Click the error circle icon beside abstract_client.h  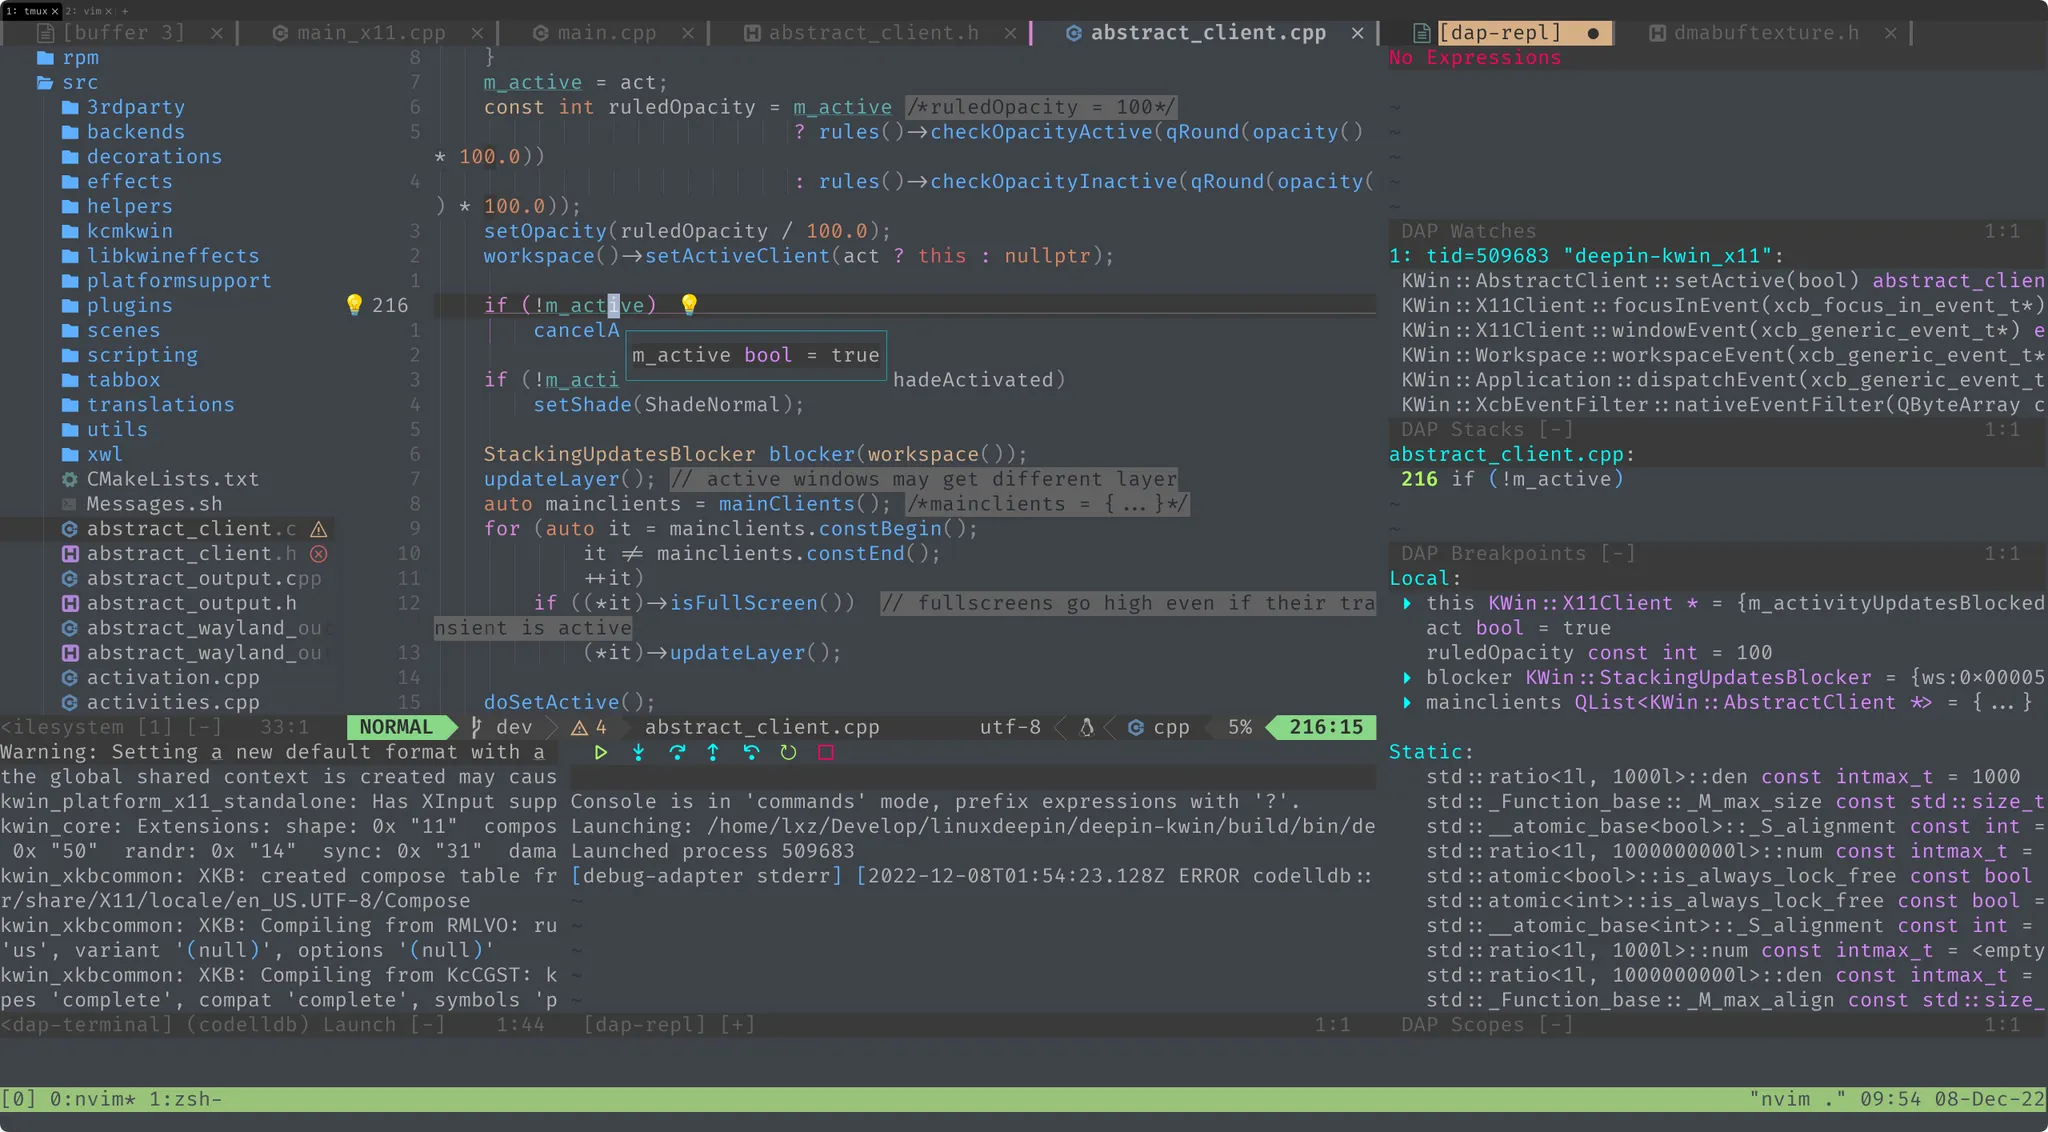(319, 553)
